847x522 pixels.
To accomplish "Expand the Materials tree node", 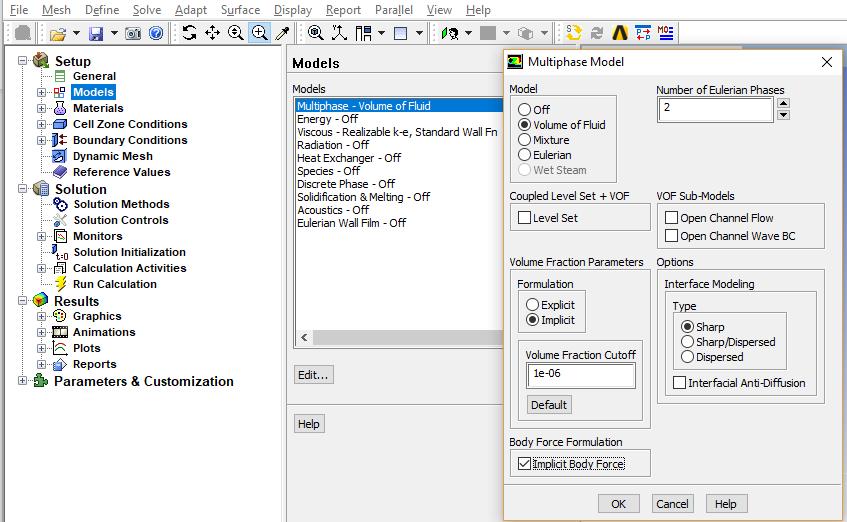I will coord(42,108).
